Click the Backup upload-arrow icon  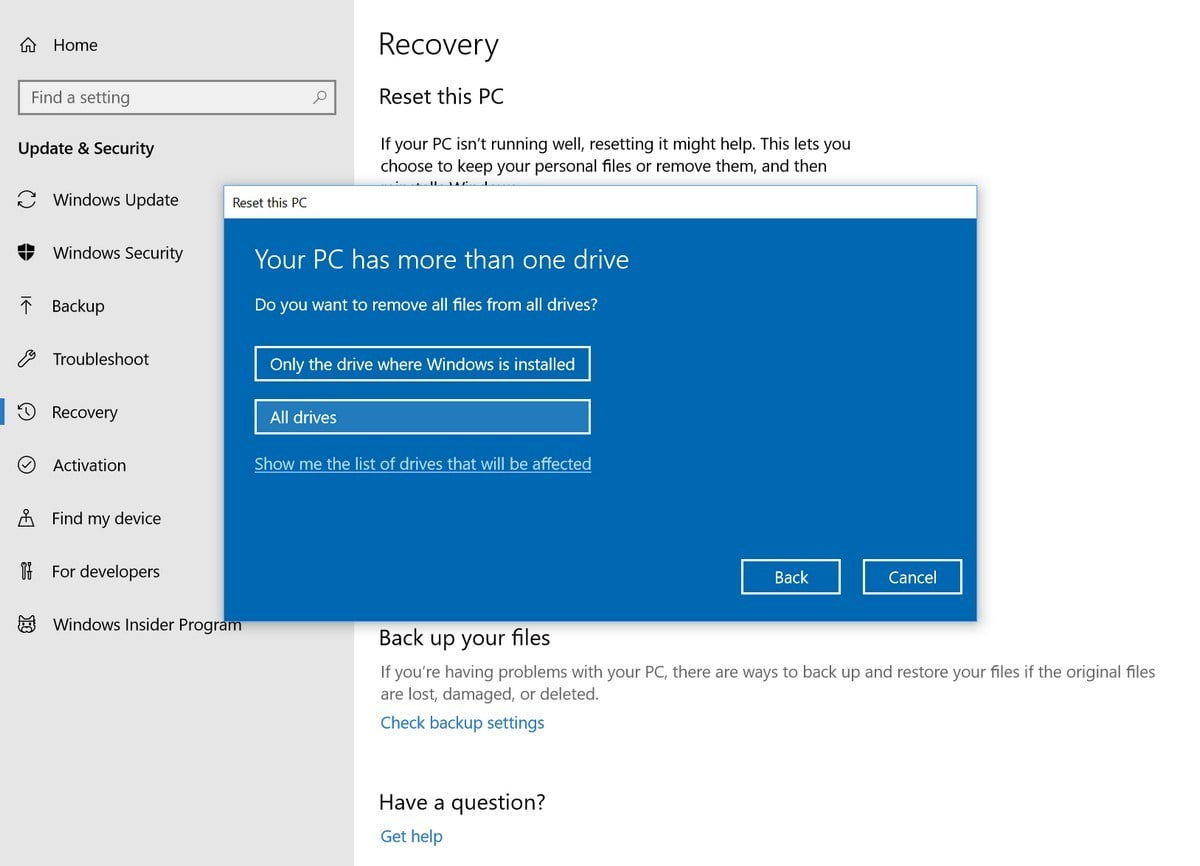tap(28, 305)
